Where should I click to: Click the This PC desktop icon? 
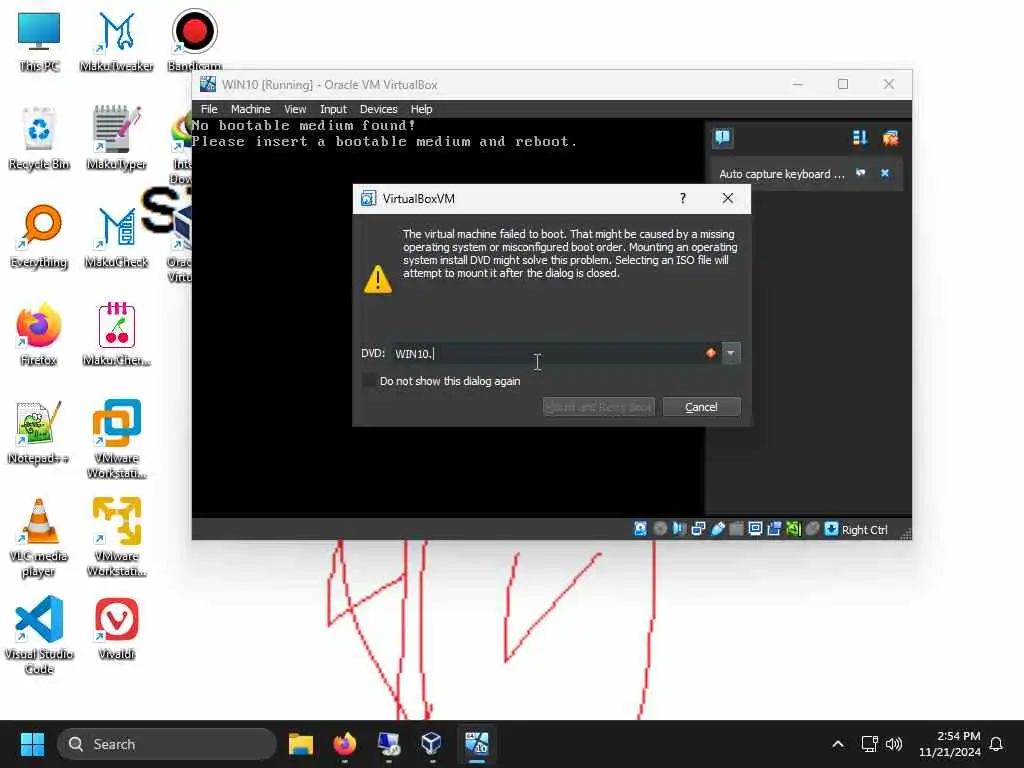coord(39,40)
